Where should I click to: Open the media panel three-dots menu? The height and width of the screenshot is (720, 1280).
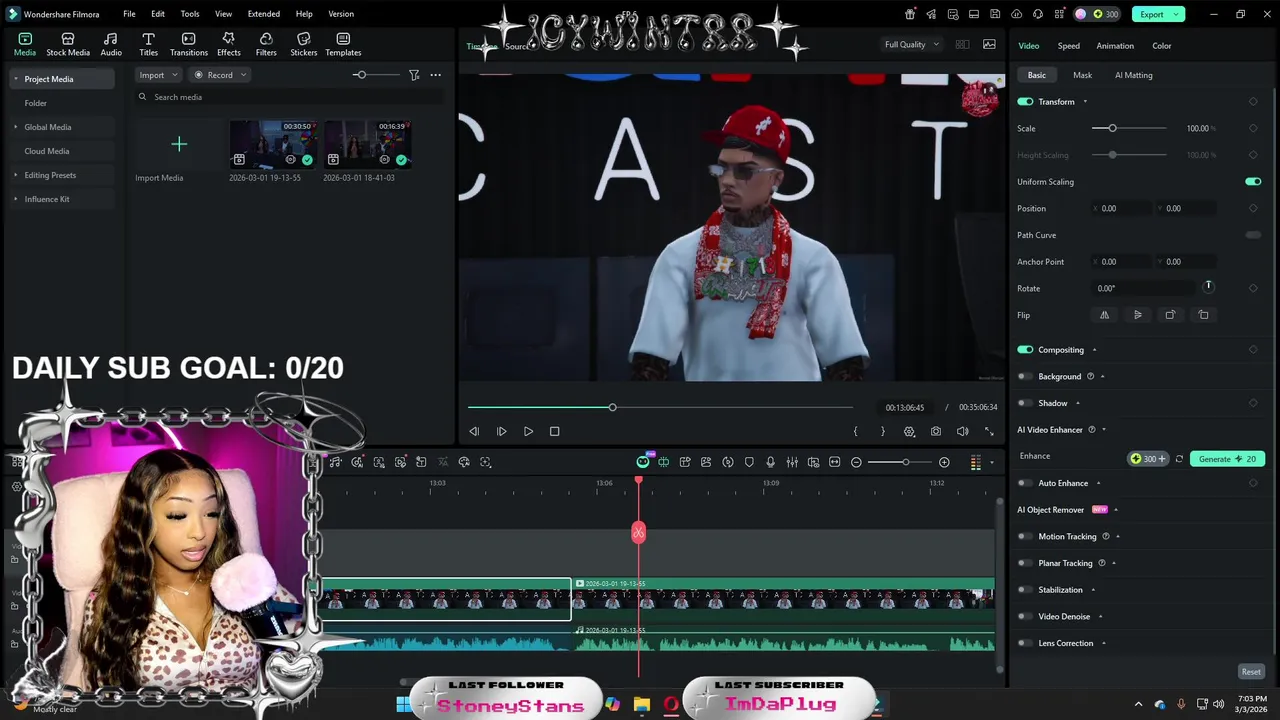(435, 75)
